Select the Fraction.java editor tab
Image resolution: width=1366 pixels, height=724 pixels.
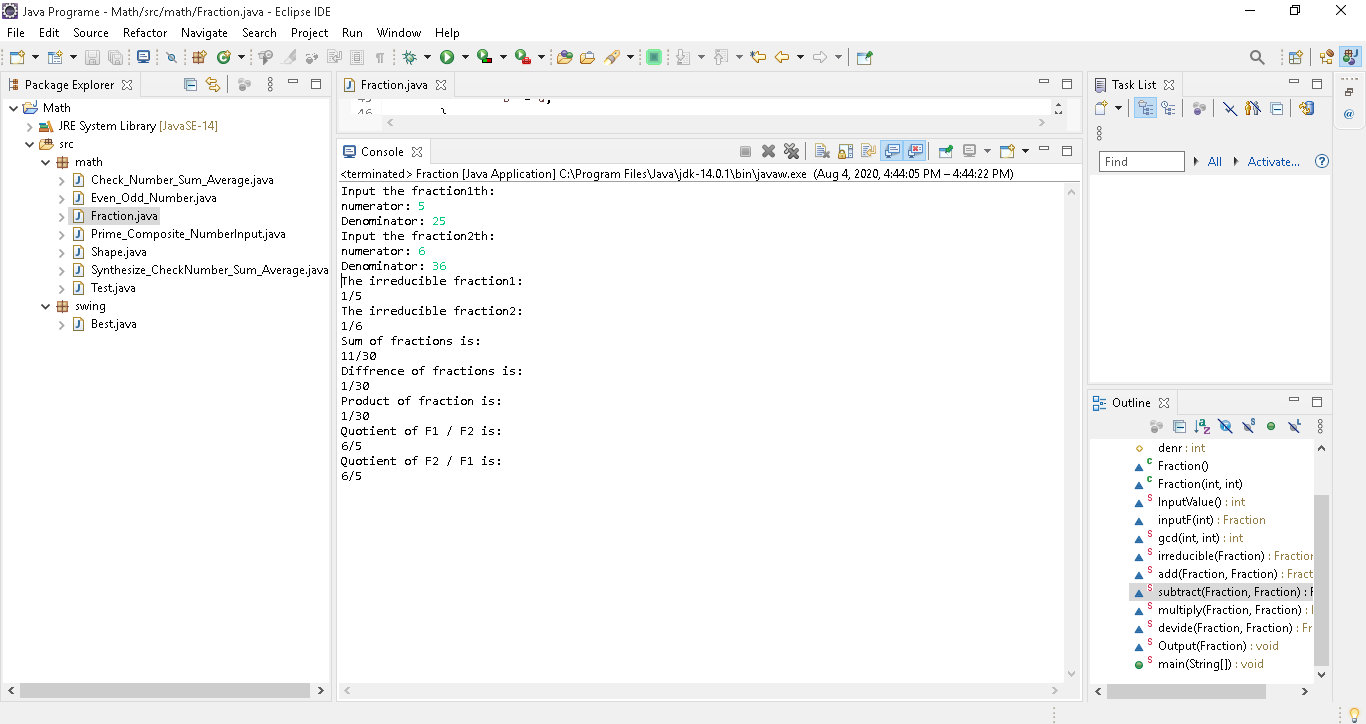click(x=393, y=85)
